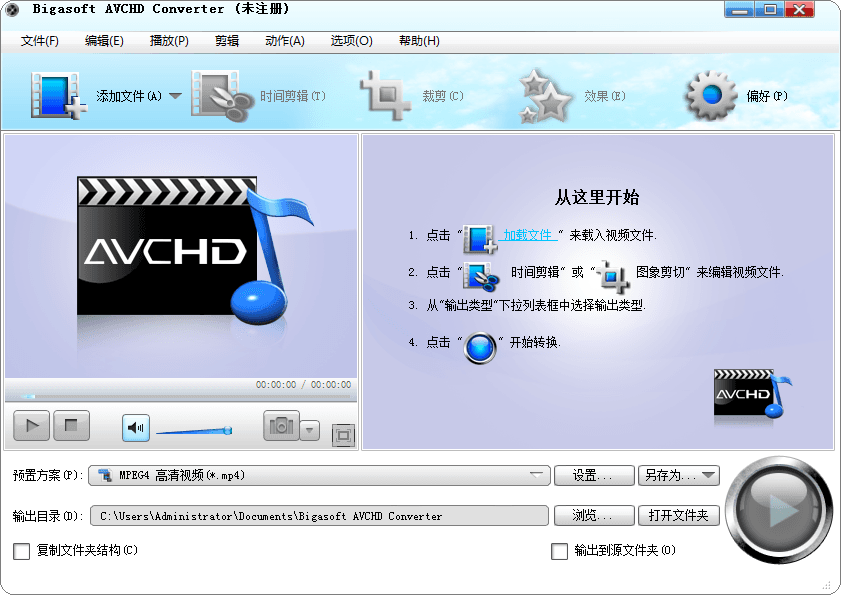
Task: Open the Effects stars icon
Action: 546,97
